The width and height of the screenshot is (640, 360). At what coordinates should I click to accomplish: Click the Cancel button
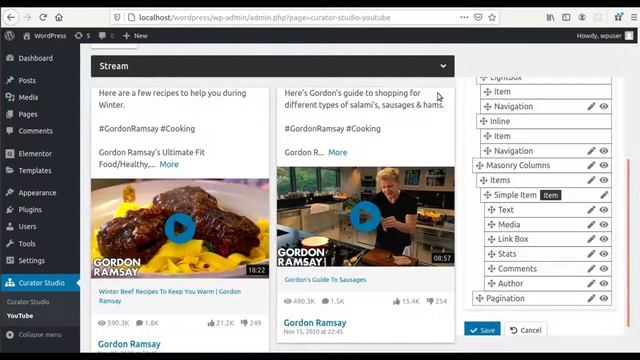click(x=526, y=330)
